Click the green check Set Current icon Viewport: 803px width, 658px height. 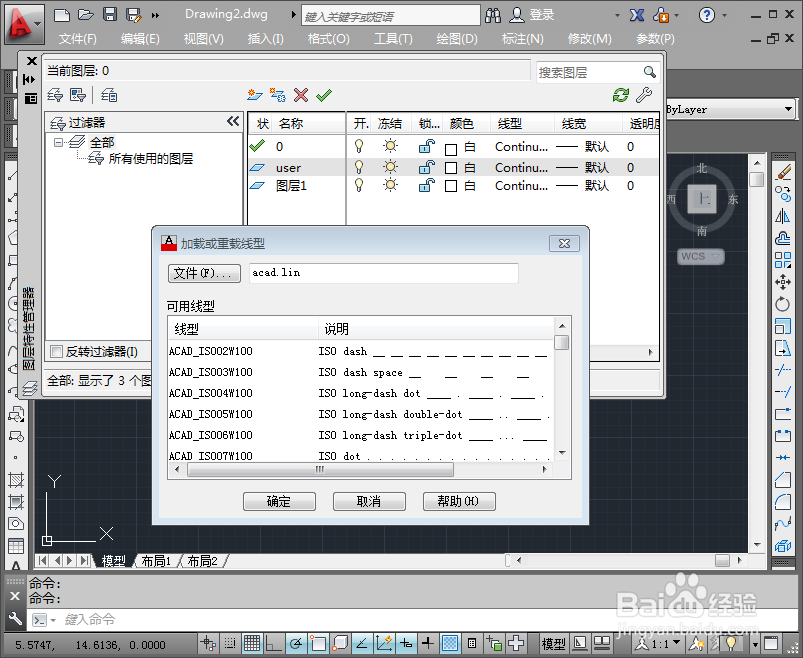[x=324, y=95]
